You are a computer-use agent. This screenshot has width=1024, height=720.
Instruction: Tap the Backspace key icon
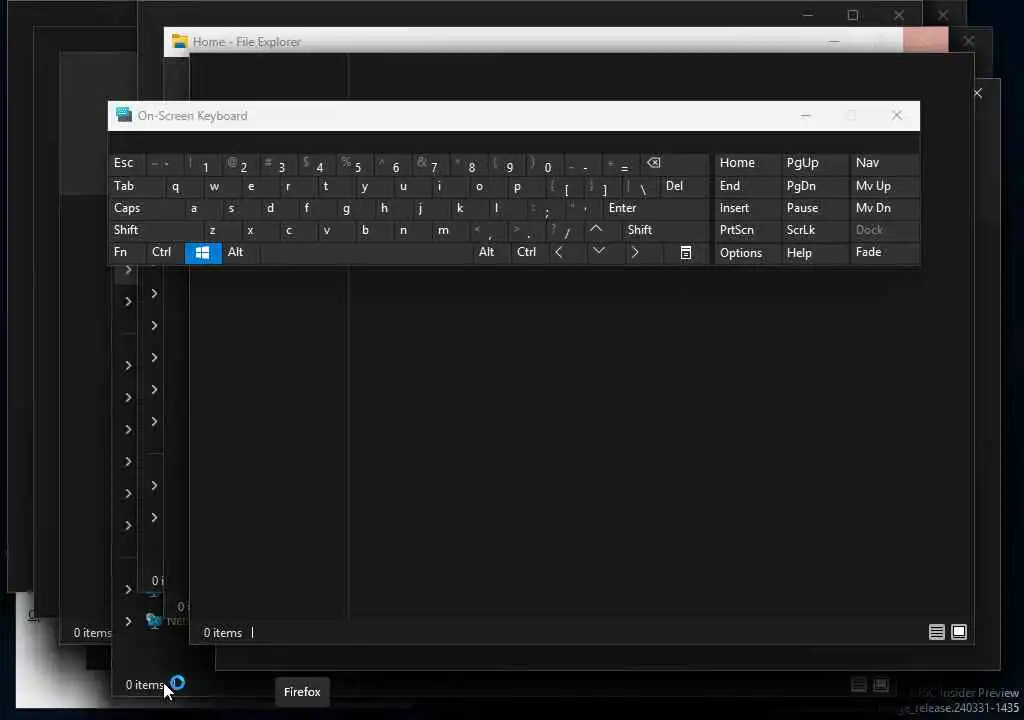click(653, 163)
